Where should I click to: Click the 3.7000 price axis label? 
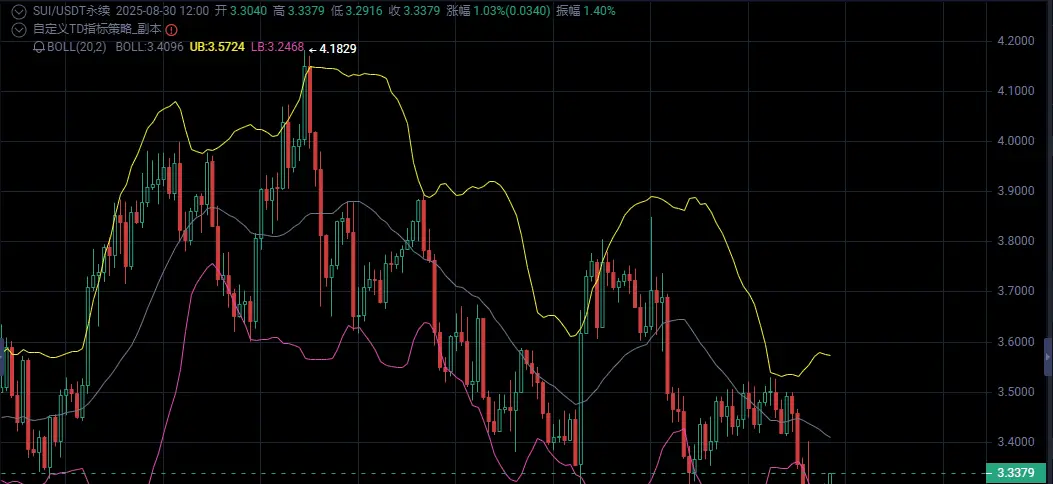tap(1015, 291)
